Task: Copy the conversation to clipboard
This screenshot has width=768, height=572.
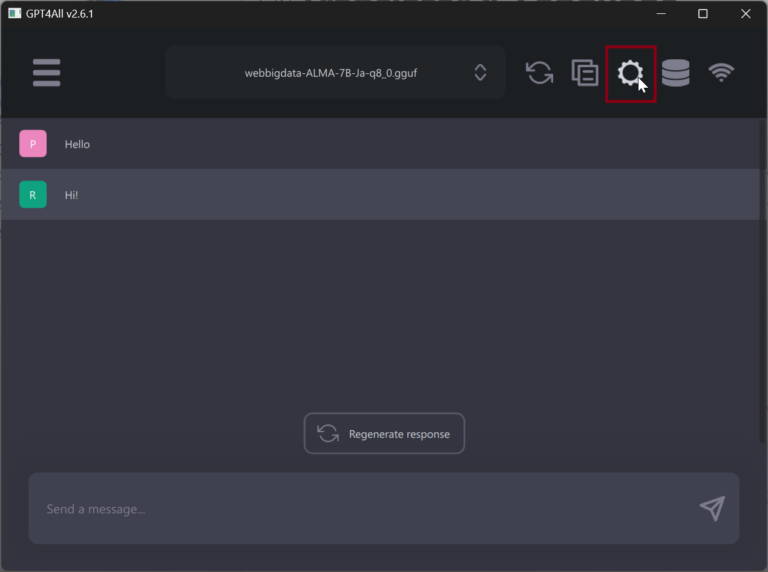Action: (x=585, y=73)
